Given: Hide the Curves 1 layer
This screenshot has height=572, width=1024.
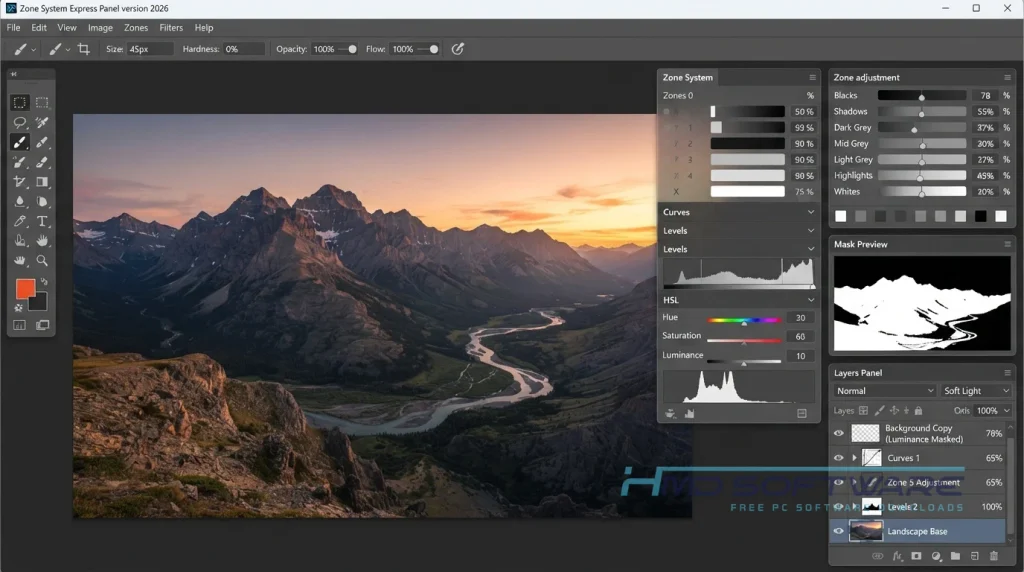Looking at the screenshot, I should pos(839,458).
